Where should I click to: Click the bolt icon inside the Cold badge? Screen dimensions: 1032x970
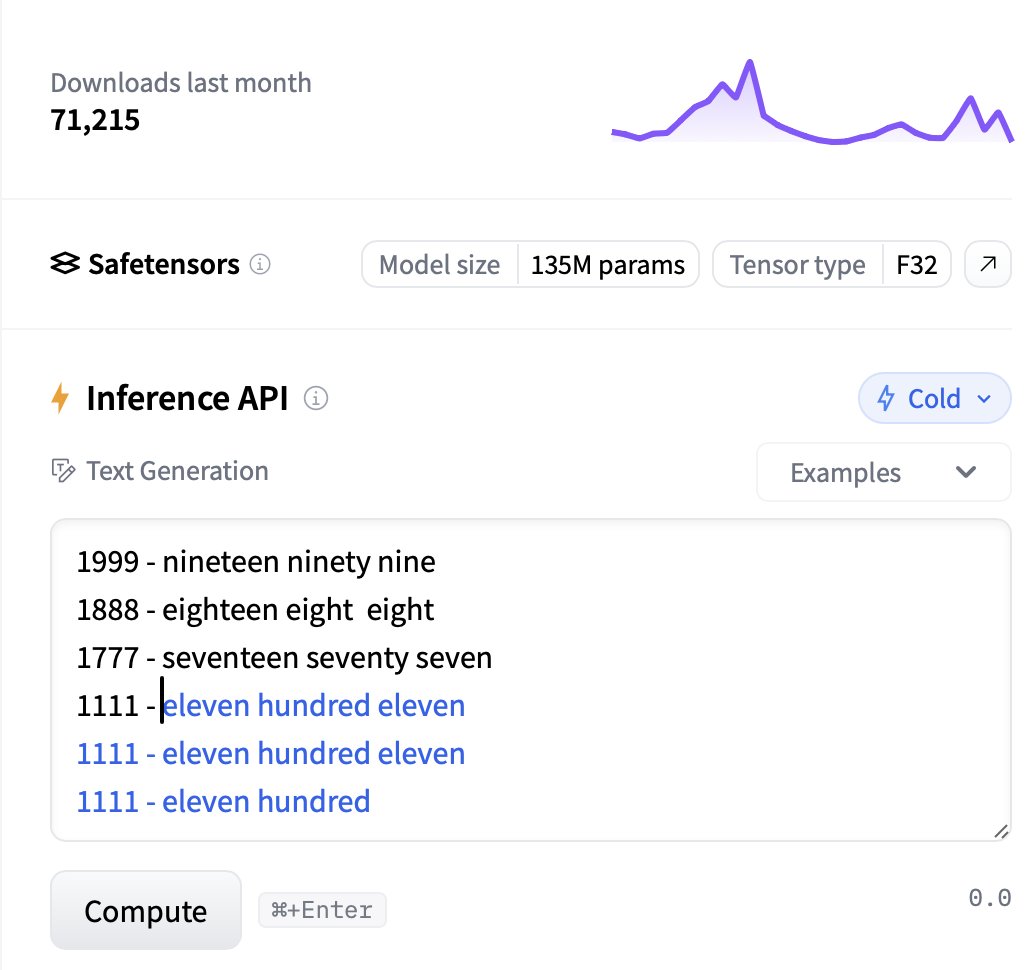click(x=886, y=398)
